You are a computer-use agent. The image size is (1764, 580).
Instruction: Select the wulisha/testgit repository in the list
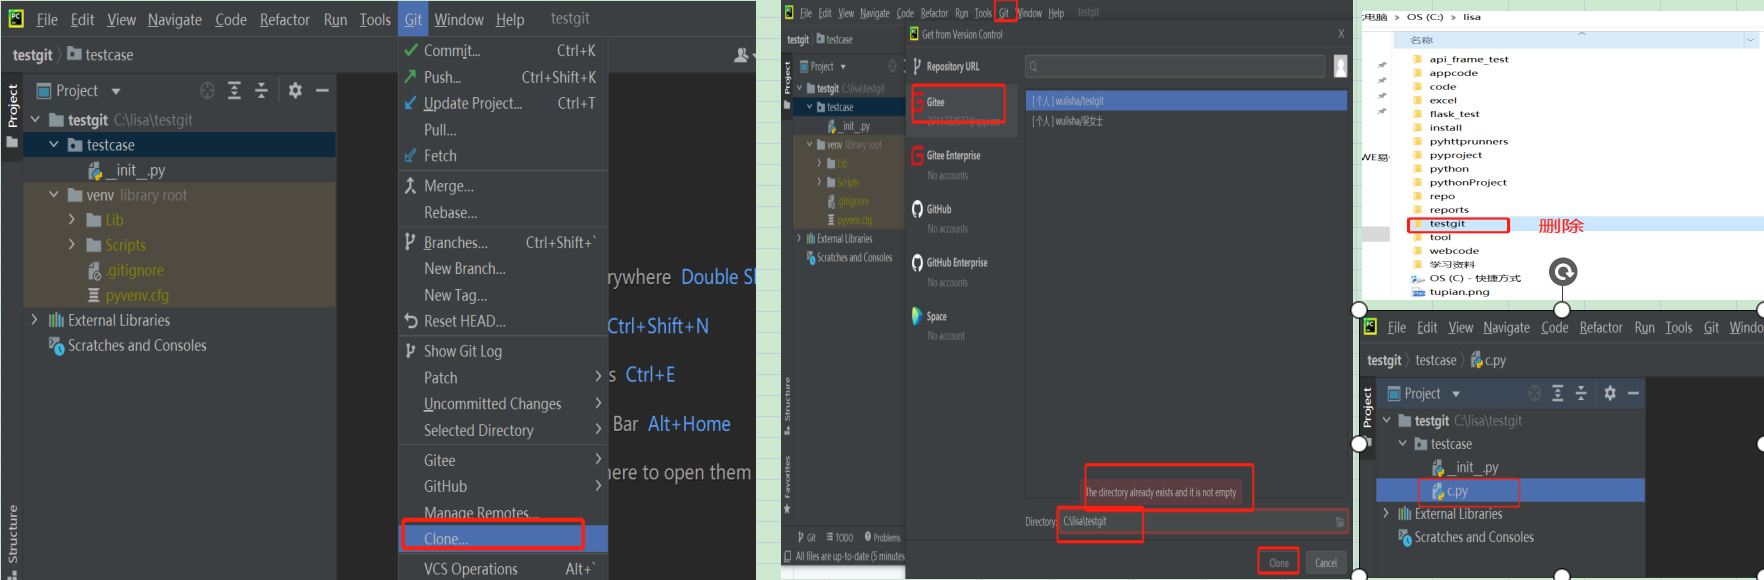(1186, 101)
